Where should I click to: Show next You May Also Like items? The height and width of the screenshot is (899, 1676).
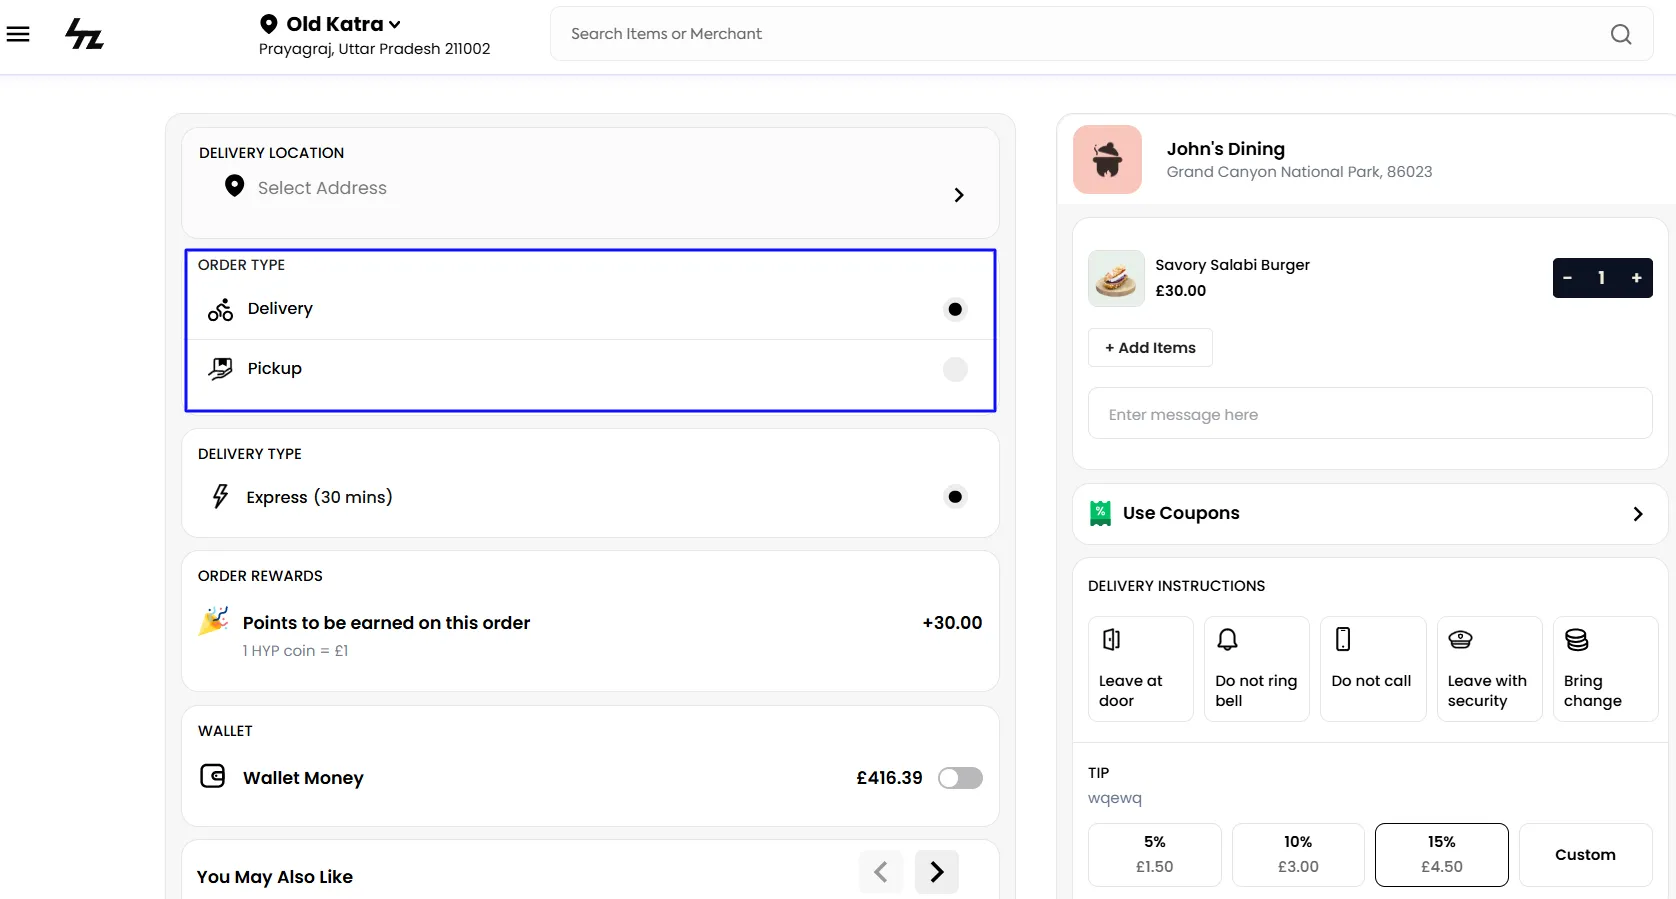click(x=937, y=872)
